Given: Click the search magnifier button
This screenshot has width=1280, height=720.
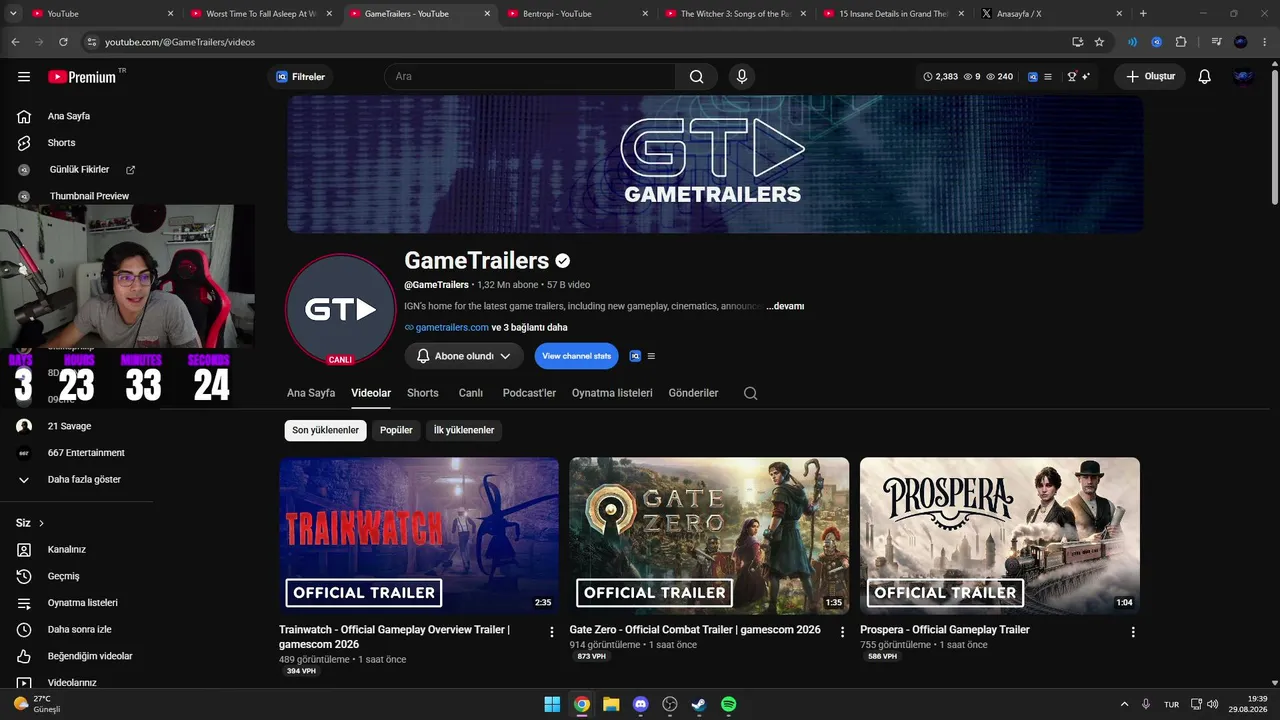Looking at the screenshot, I should (696, 77).
